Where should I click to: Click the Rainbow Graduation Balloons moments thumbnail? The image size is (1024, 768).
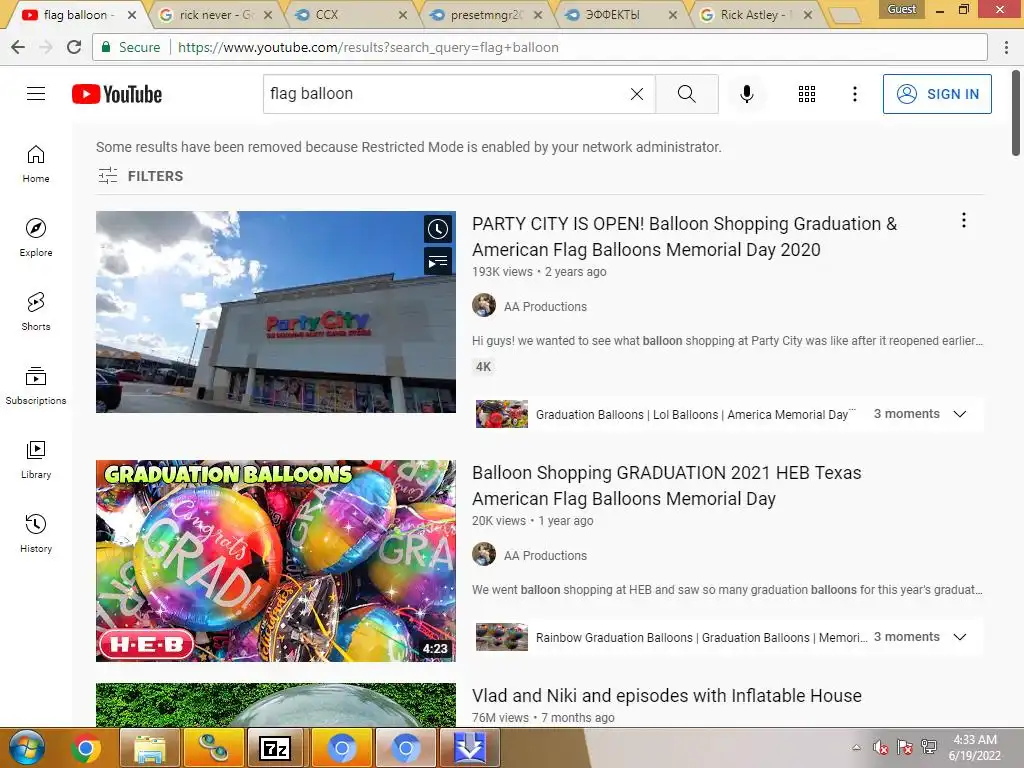(x=502, y=637)
